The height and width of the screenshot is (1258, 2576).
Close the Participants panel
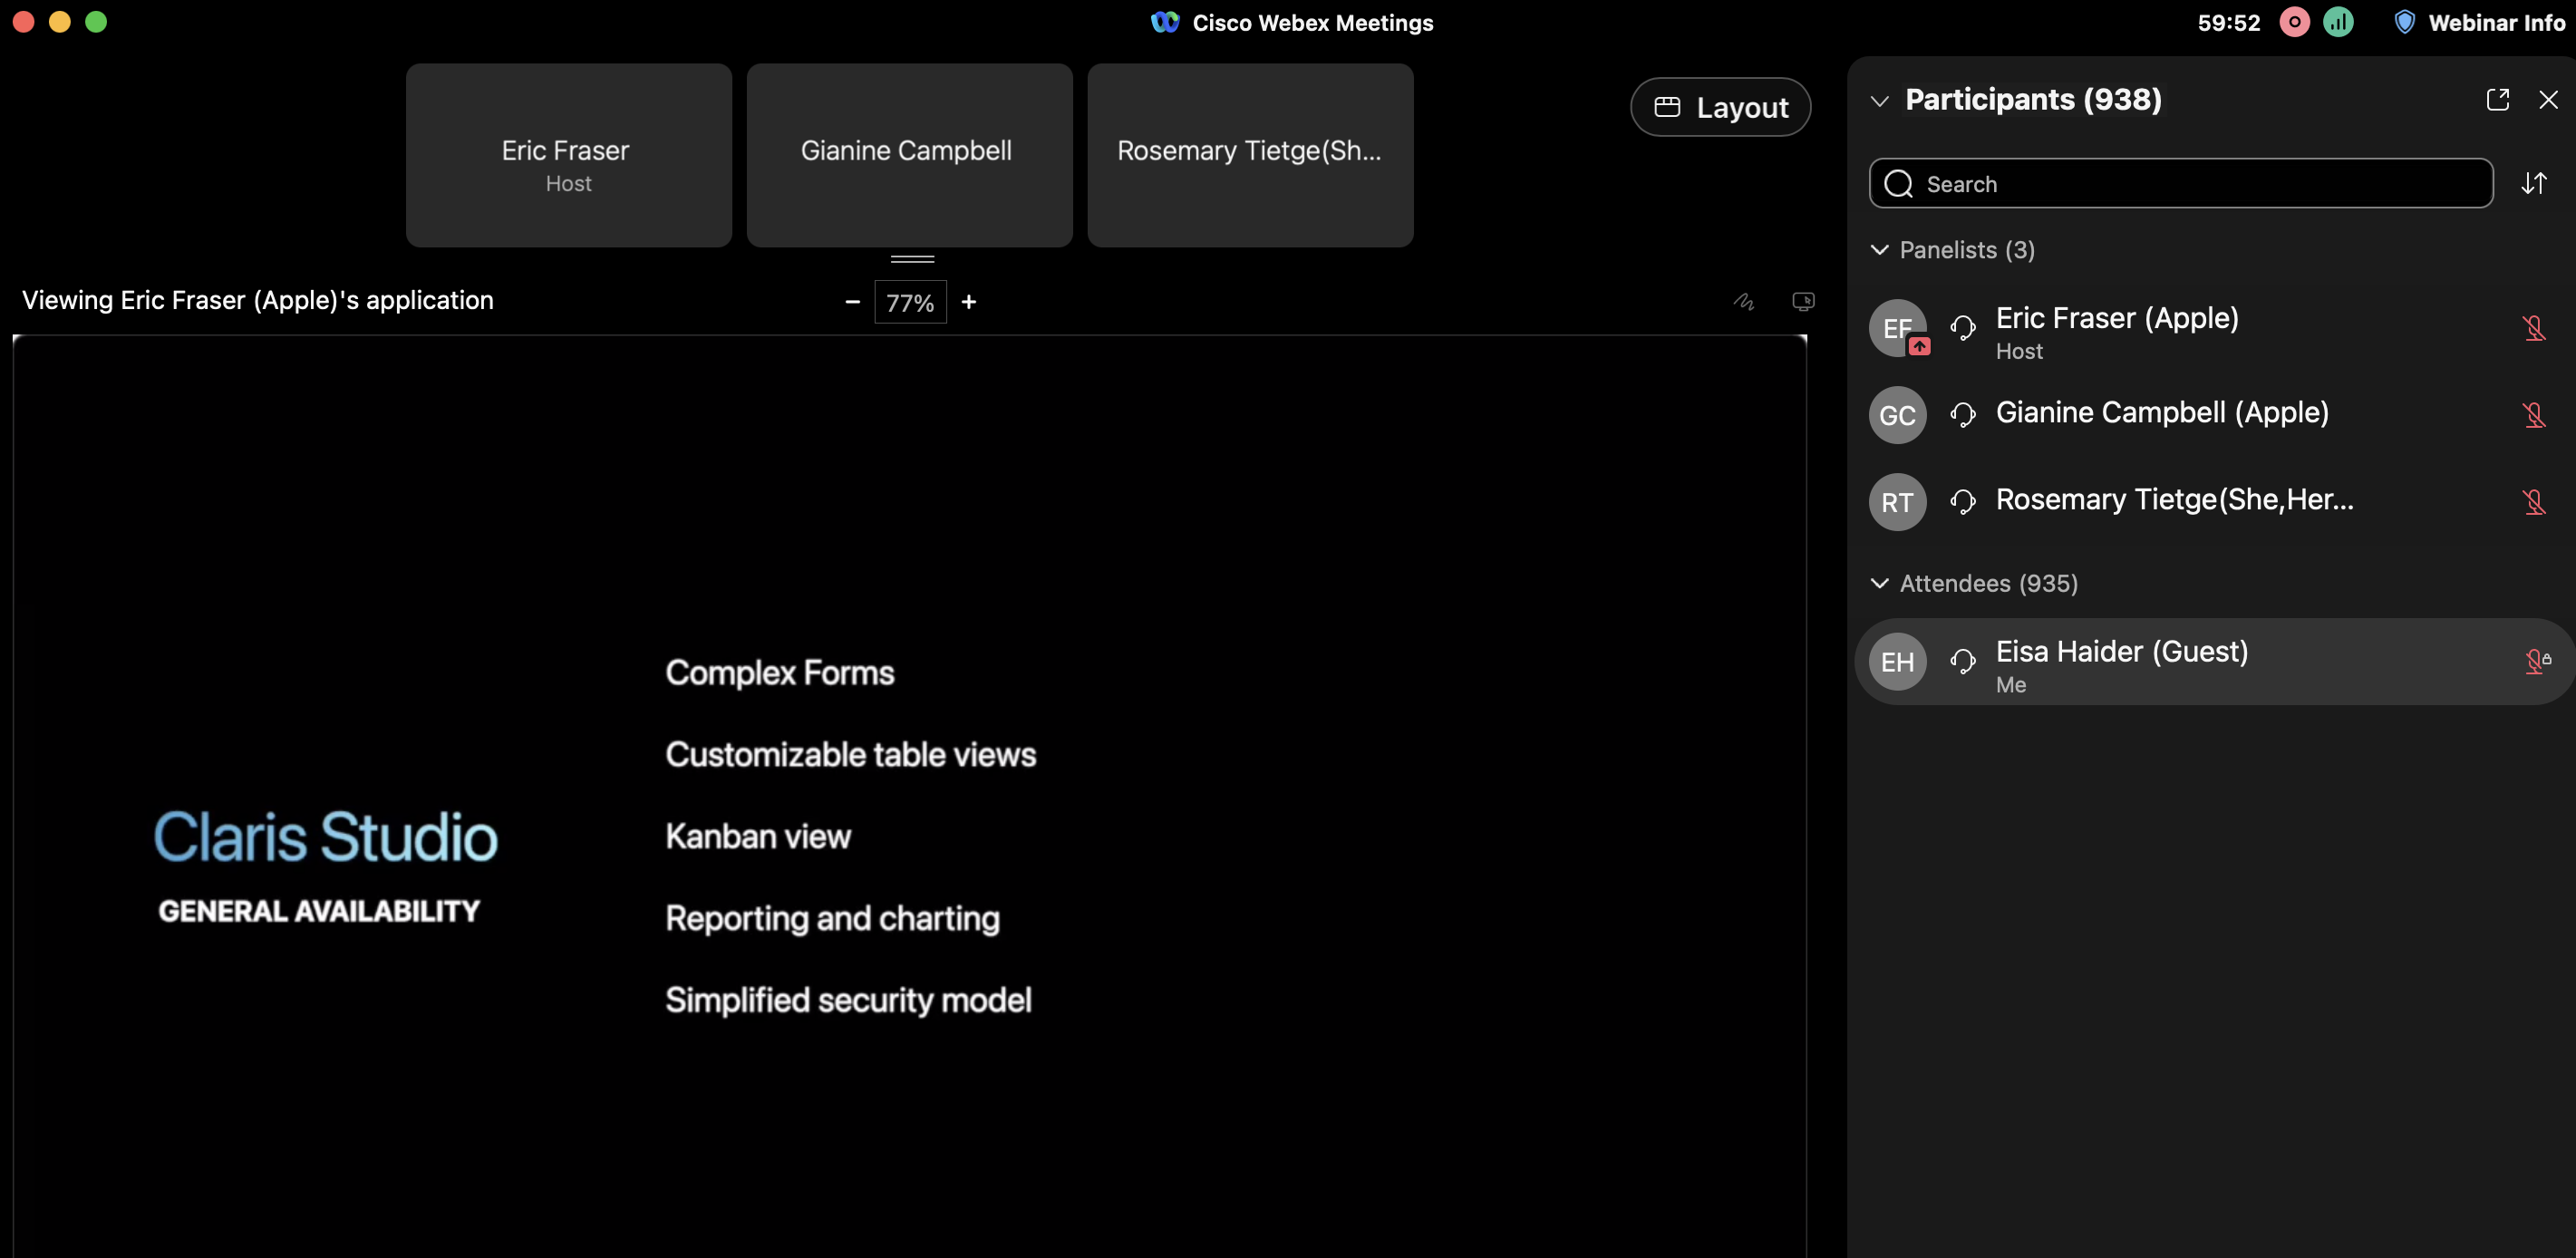pos(2548,99)
